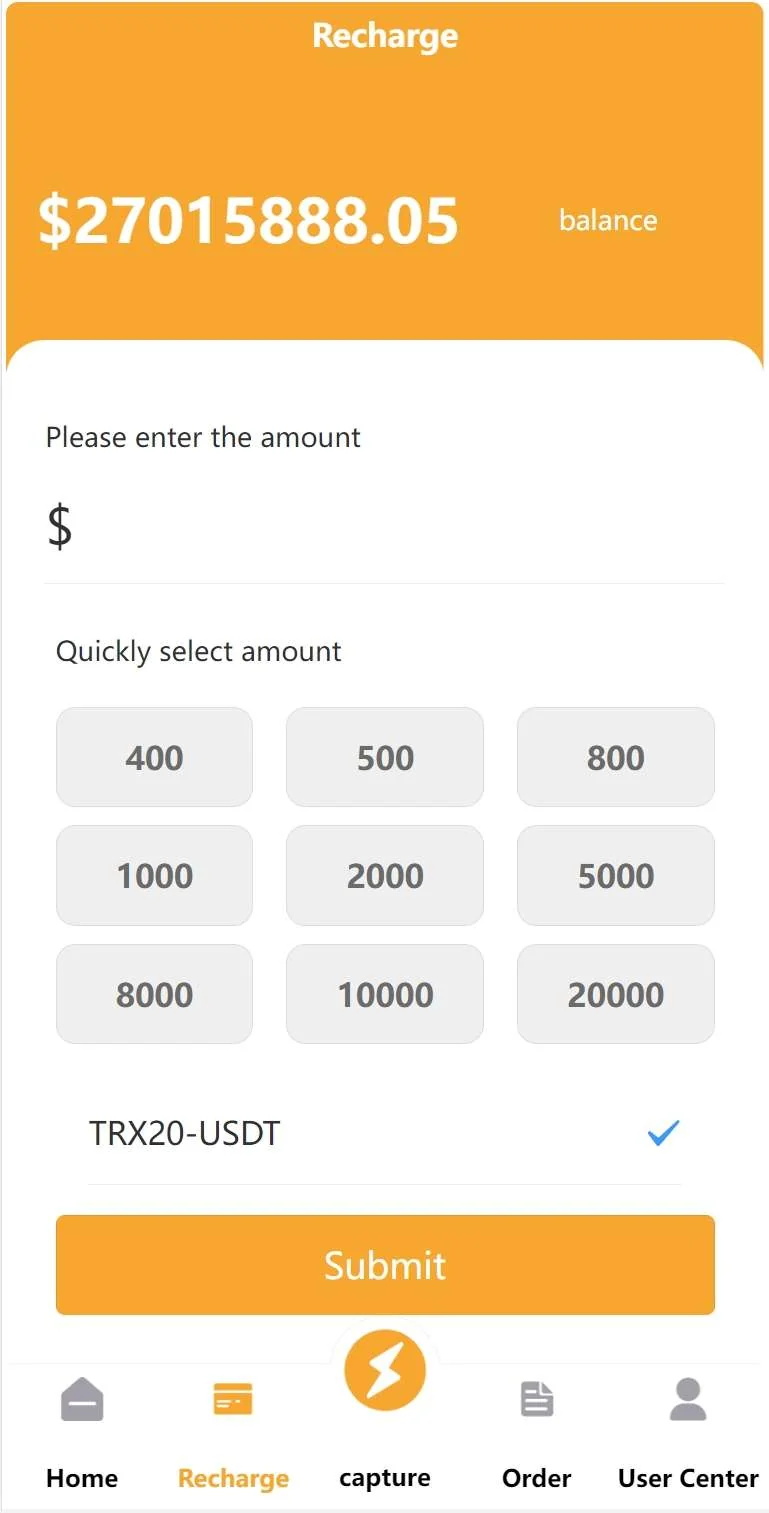The height and width of the screenshot is (1513, 769).
Task: Tap the User Center person icon
Action: 688,1399
